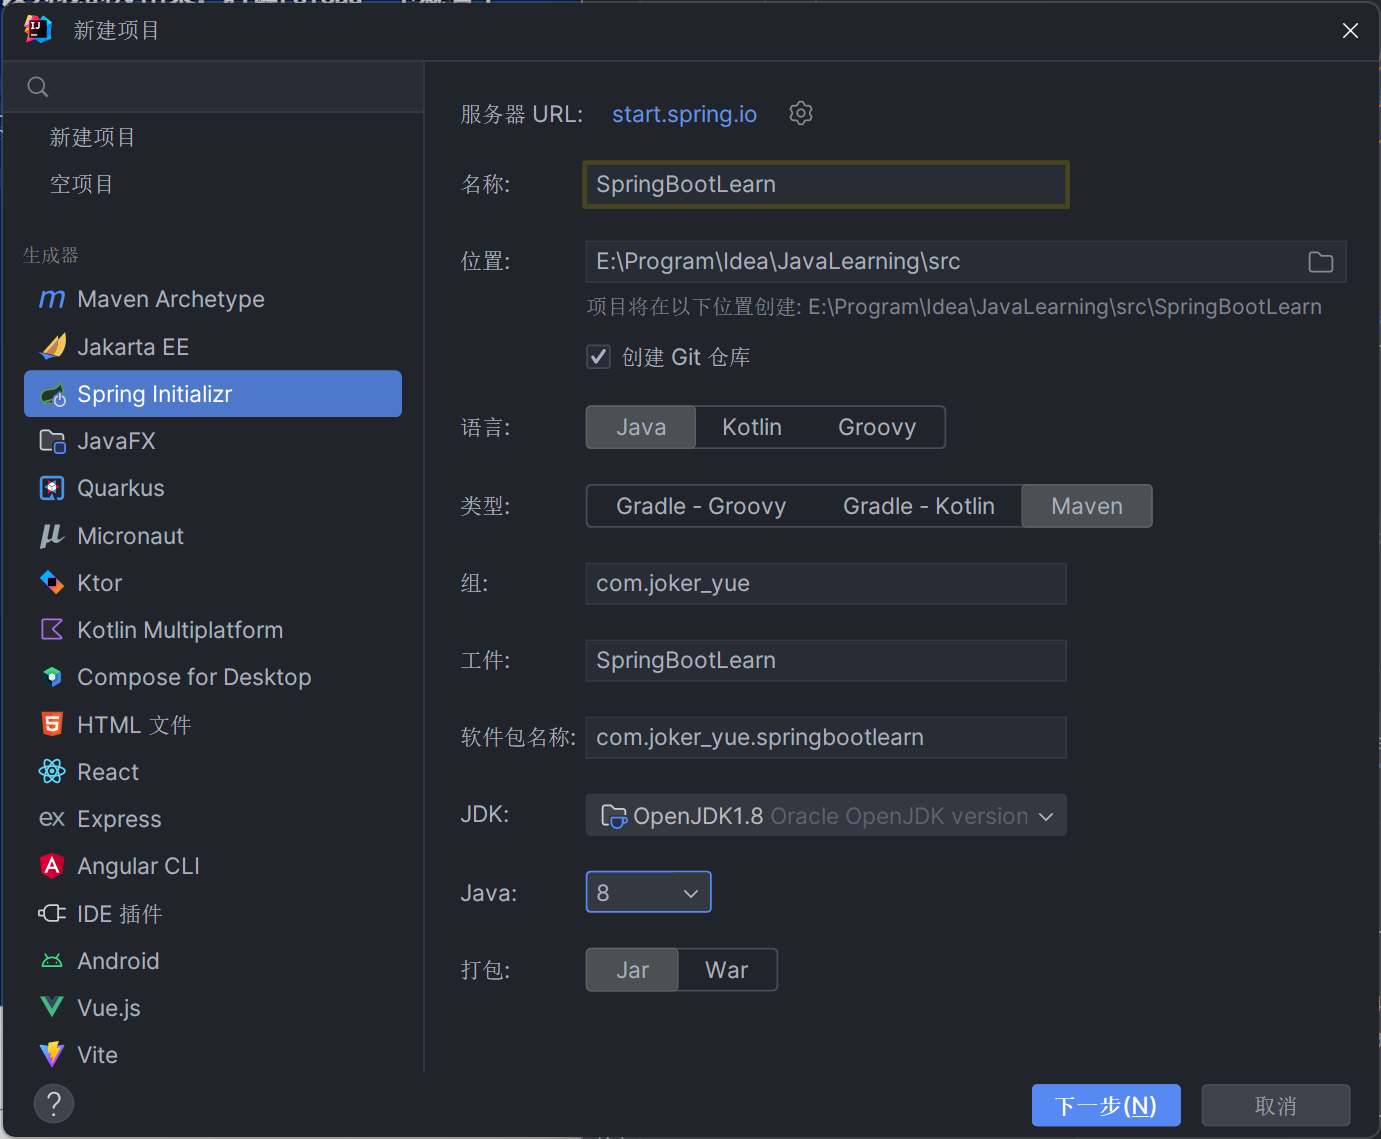1381x1139 pixels.
Task: Click the Jakarta EE sail icon
Action: click(x=52, y=346)
